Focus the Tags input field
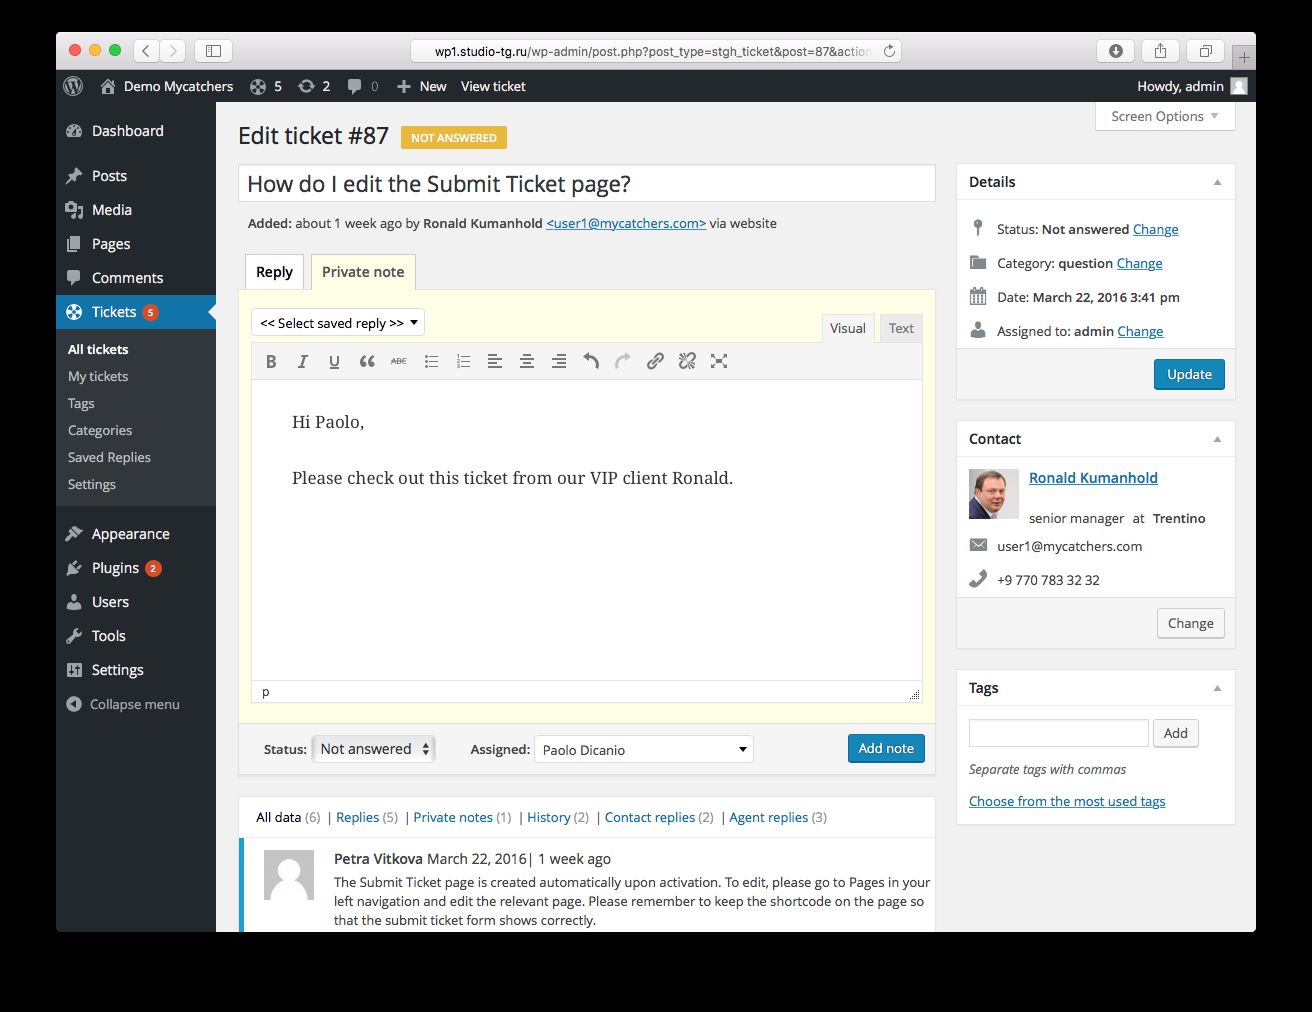Viewport: 1312px width, 1012px height. (1058, 733)
